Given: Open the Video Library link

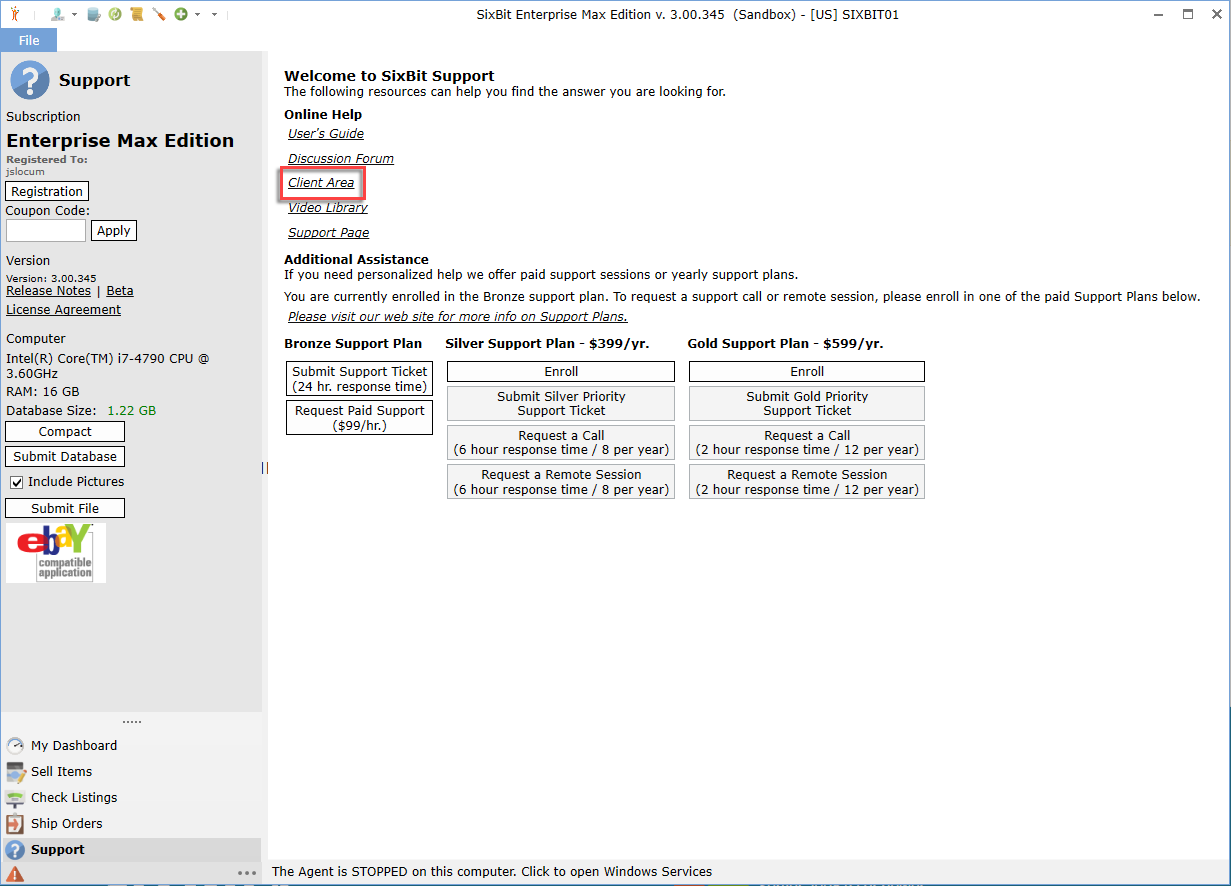Looking at the screenshot, I should [328, 208].
